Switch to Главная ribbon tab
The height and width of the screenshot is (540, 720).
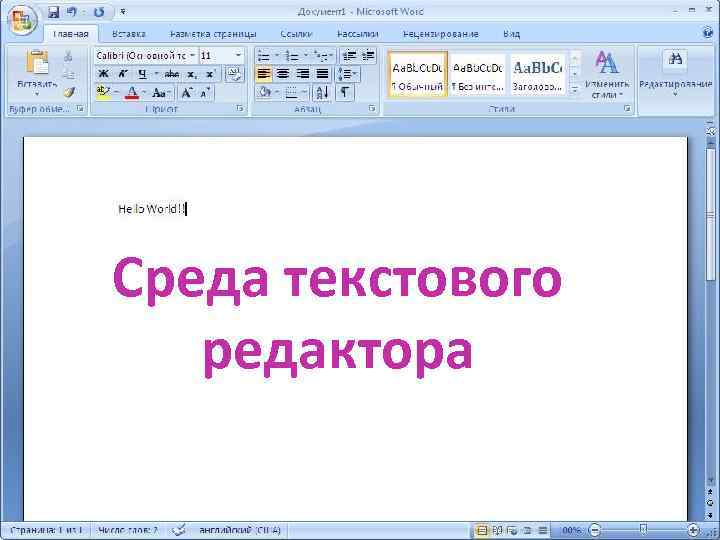tap(71, 34)
